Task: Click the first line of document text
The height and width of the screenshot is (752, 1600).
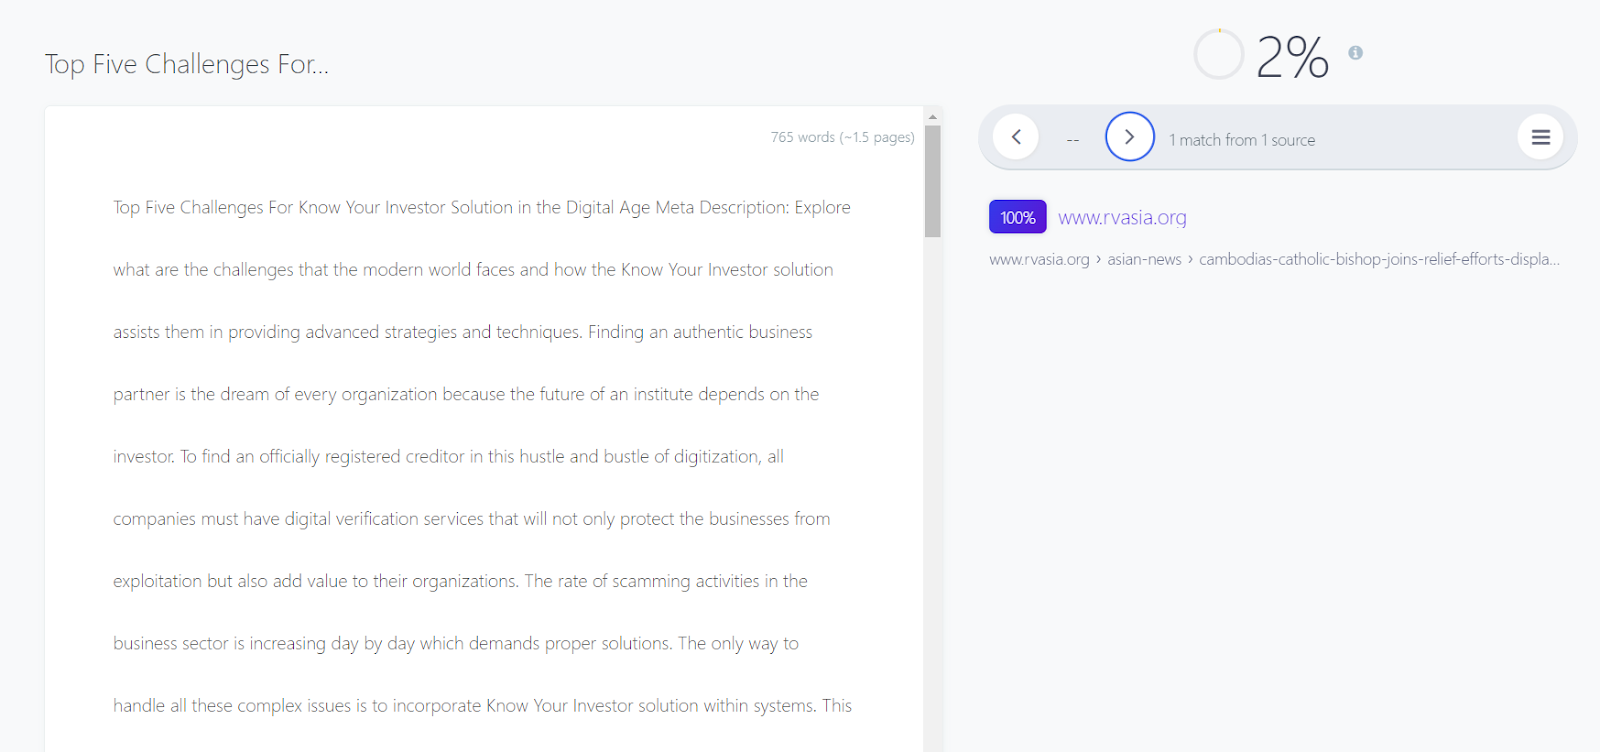Action: [x=481, y=207]
